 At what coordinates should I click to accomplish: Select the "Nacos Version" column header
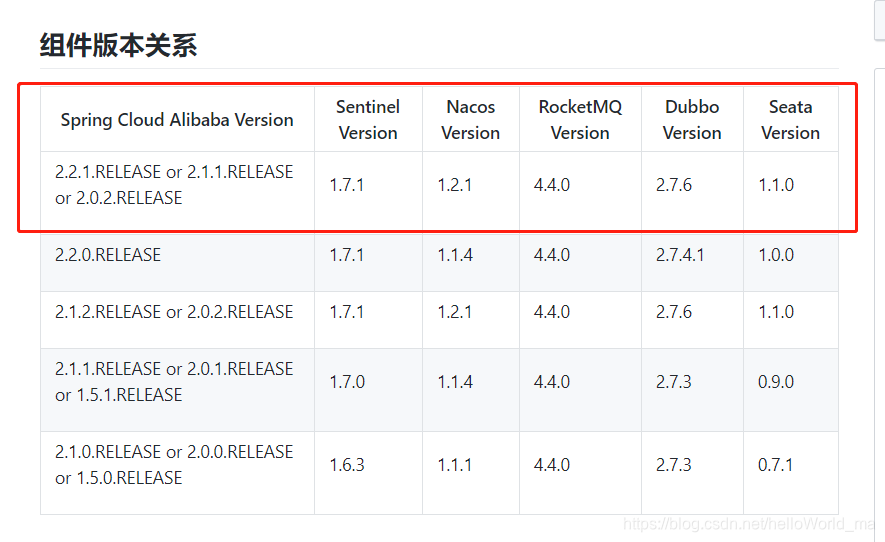pyautogui.click(x=470, y=120)
